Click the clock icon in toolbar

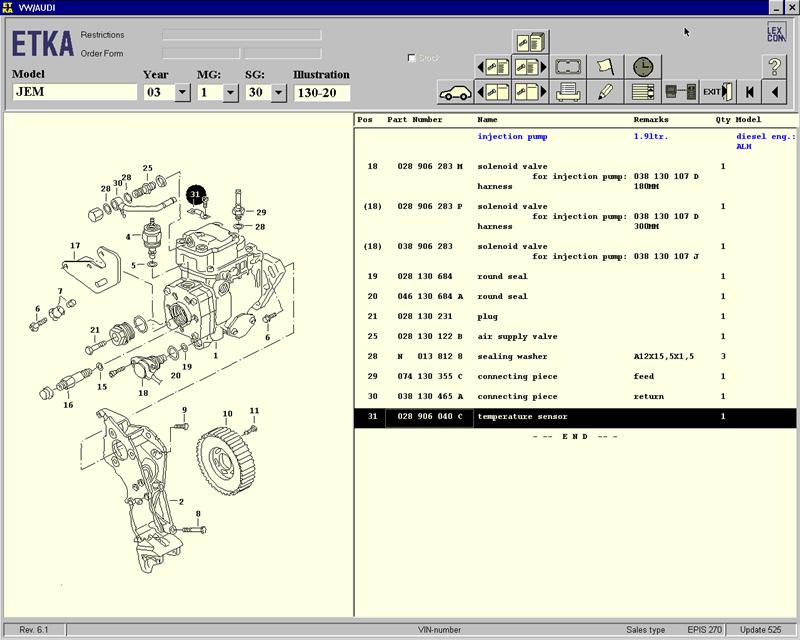coord(643,67)
